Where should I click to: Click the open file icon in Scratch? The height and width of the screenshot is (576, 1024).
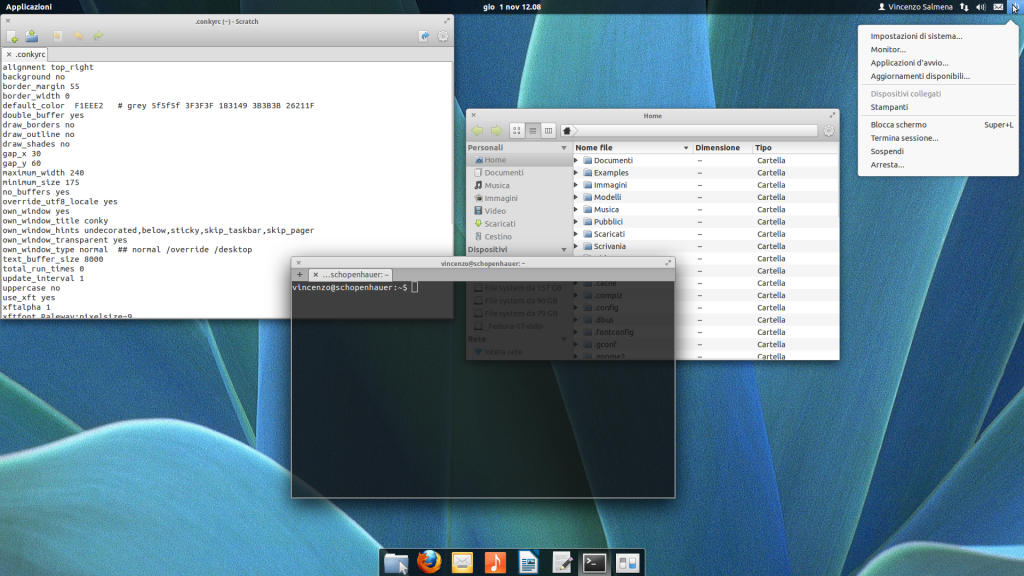(x=32, y=37)
